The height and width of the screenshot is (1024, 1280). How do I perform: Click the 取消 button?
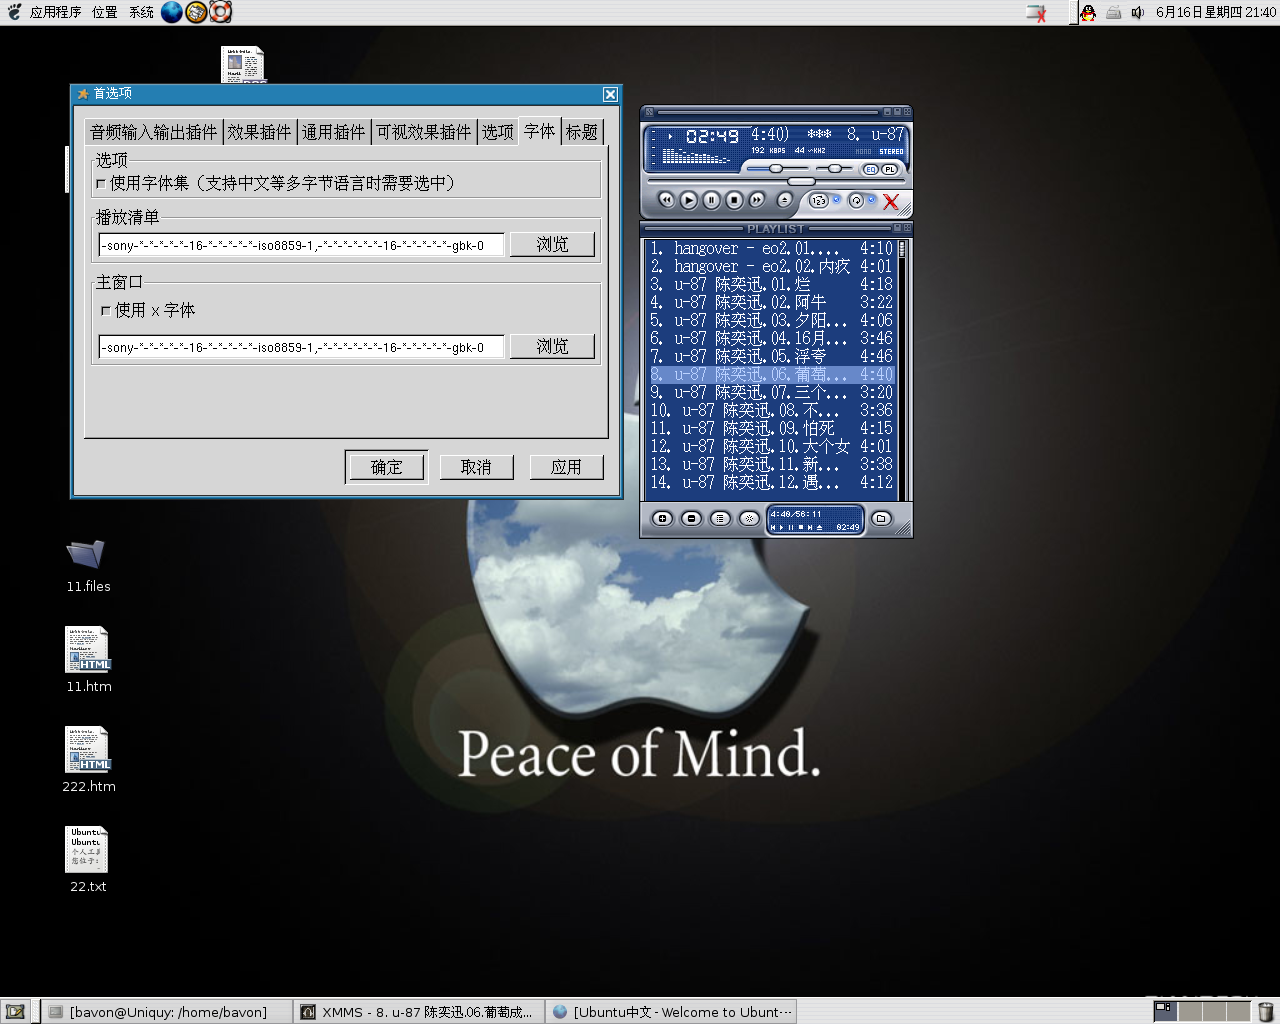476,467
